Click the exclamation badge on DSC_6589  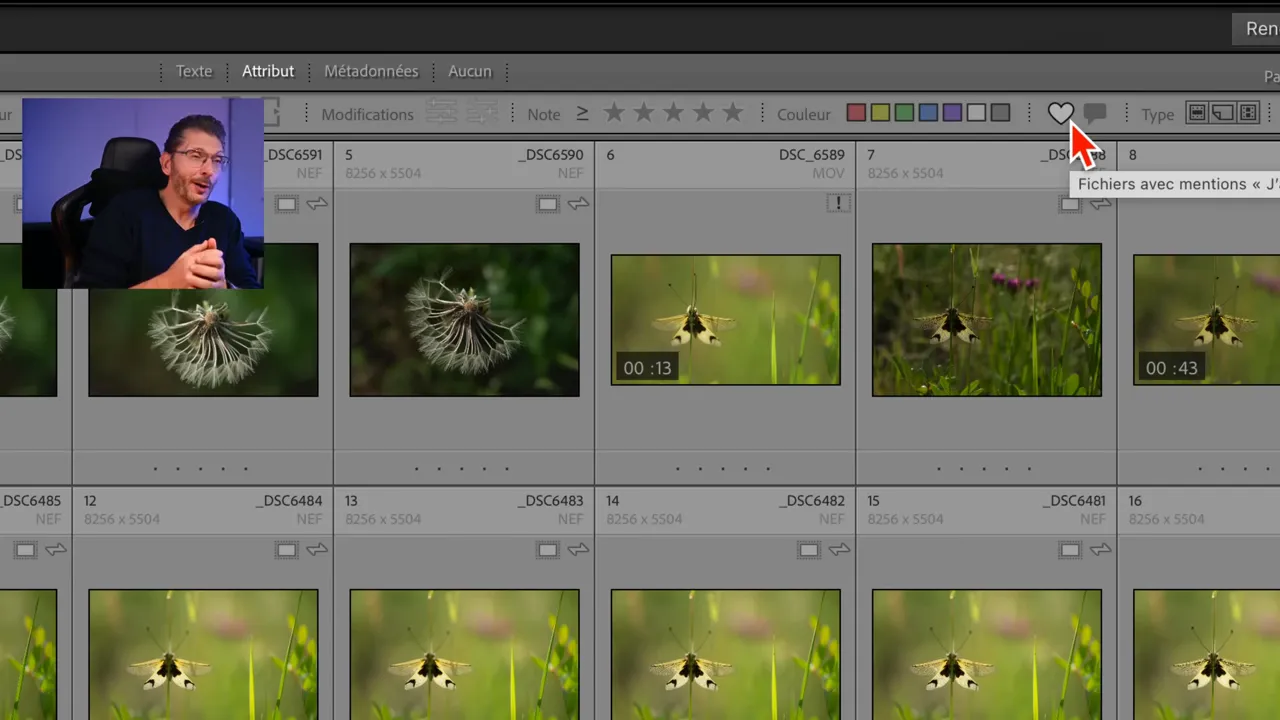pyautogui.click(x=838, y=204)
